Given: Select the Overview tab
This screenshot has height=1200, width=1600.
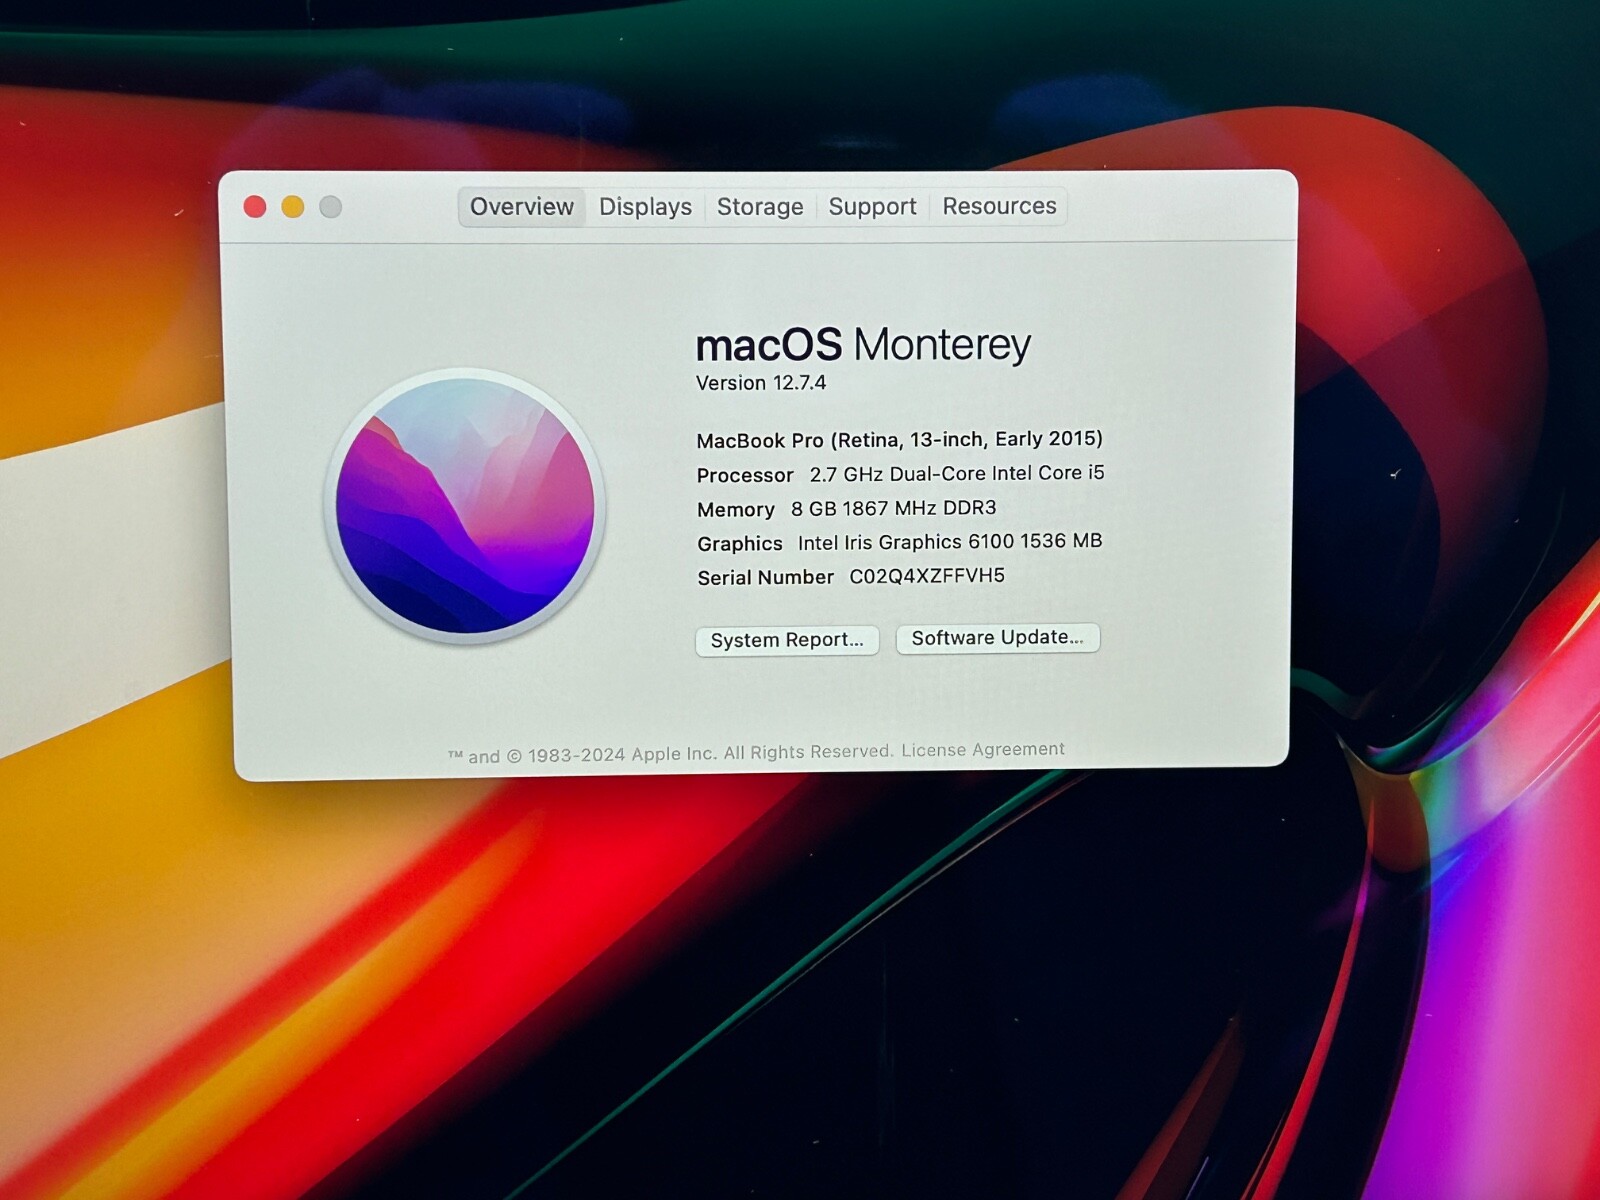Looking at the screenshot, I should [521, 207].
